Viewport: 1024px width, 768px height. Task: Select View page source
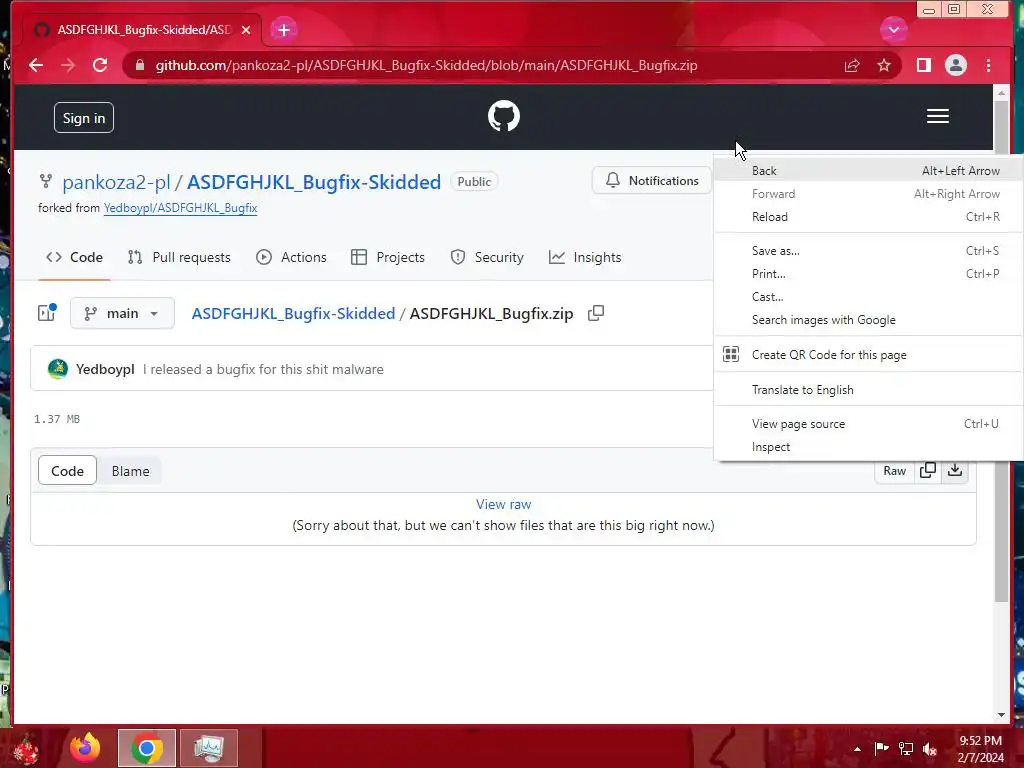click(x=869, y=424)
